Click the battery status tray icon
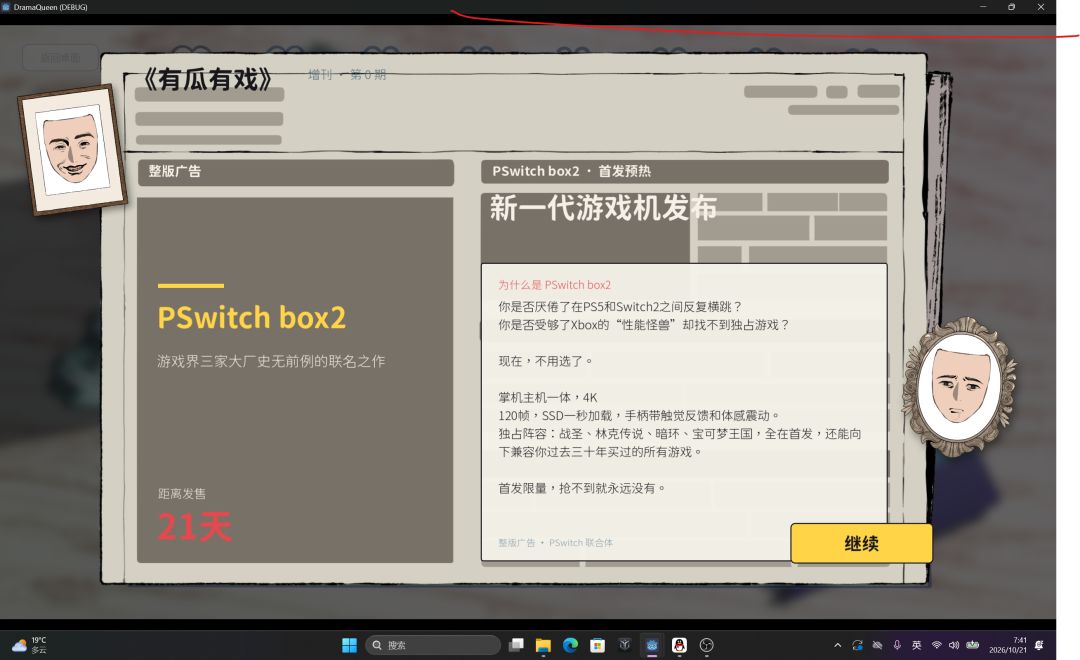 973,646
